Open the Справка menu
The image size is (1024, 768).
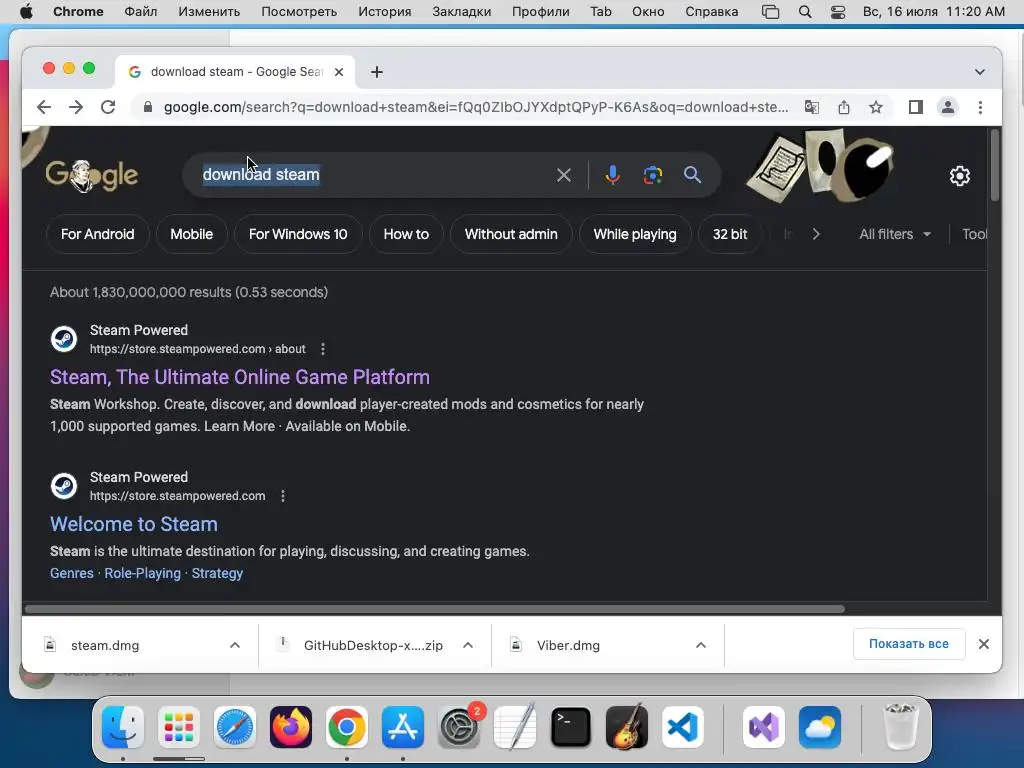712,12
